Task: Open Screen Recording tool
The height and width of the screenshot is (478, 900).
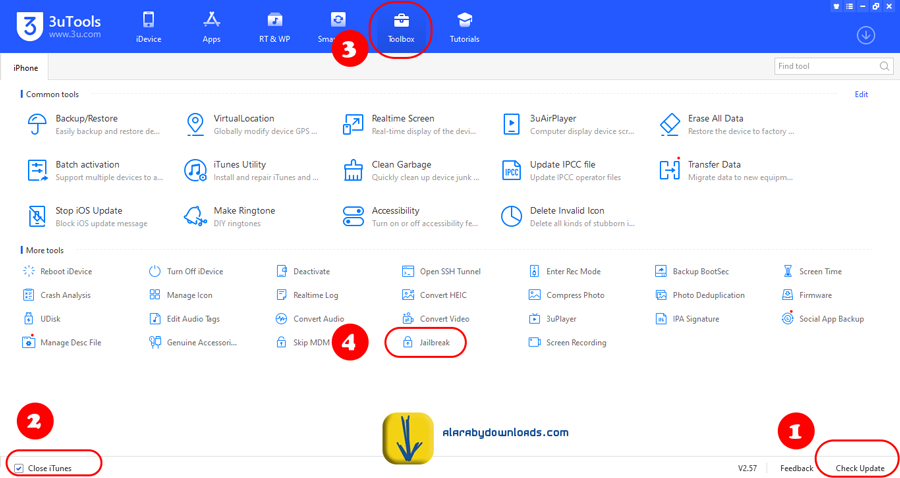Action: 568,343
